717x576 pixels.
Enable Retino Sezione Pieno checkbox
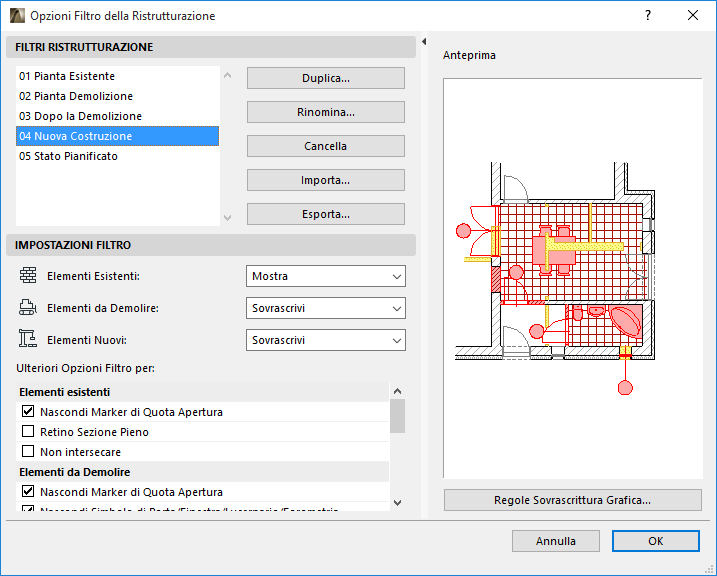pyautogui.click(x=28, y=431)
